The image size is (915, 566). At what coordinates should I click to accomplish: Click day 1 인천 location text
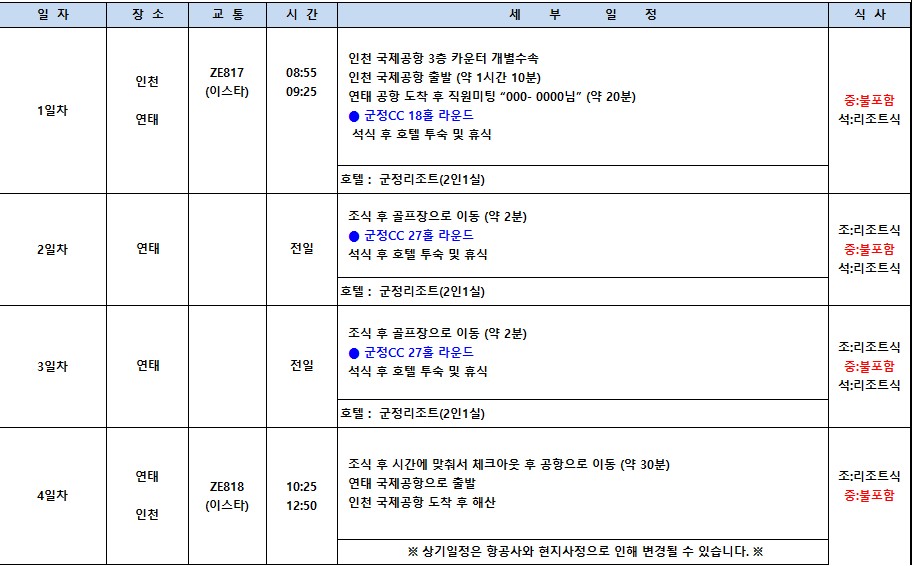147,82
